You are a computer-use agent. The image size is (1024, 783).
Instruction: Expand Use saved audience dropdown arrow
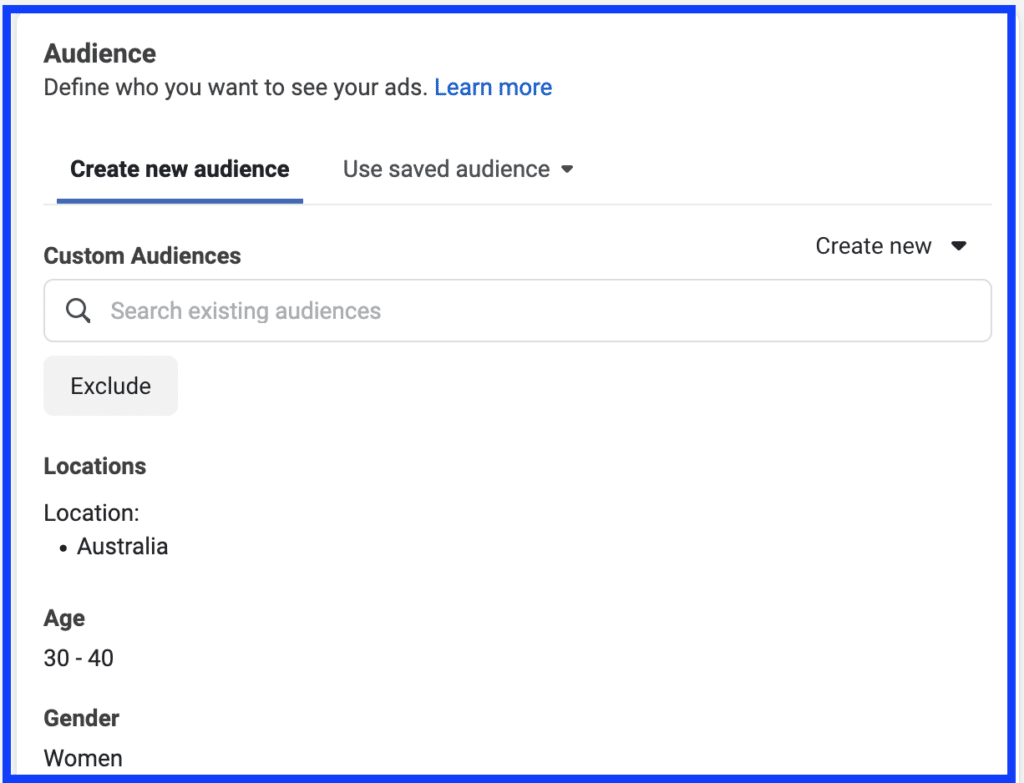click(x=567, y=170)
